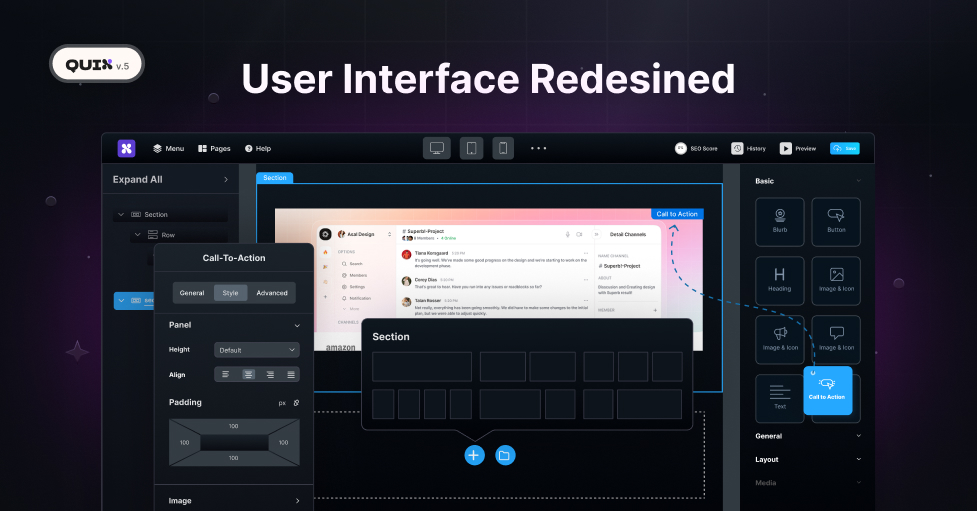
Task: Edit the bottom padding value 100
Action: [x=234, y=458]
